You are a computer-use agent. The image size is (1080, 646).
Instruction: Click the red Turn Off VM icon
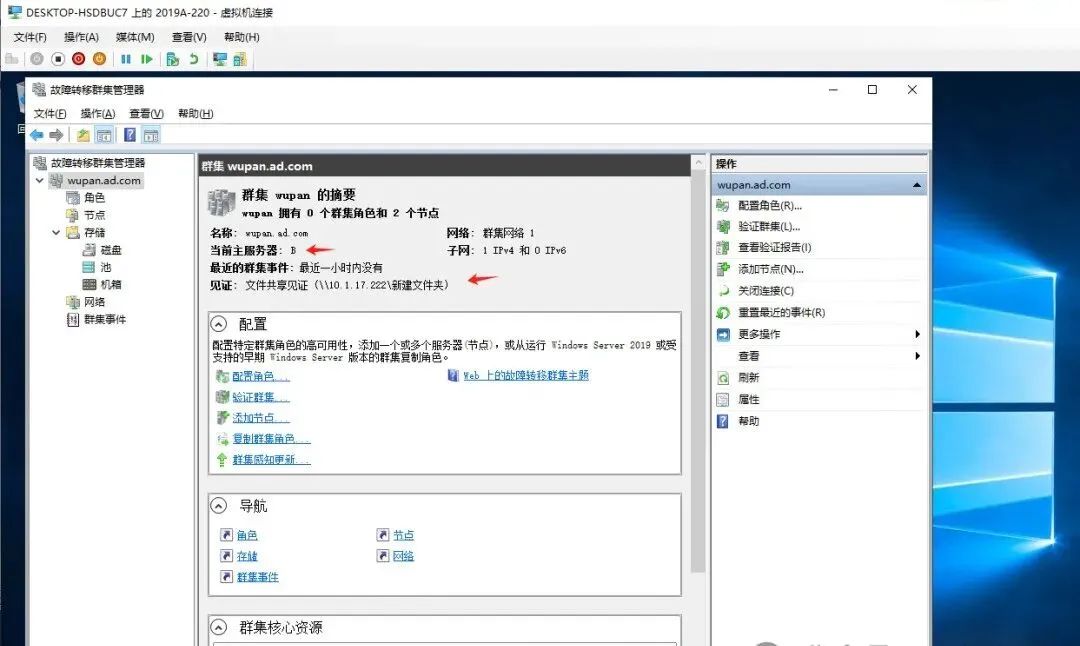[x=78, y=59]
